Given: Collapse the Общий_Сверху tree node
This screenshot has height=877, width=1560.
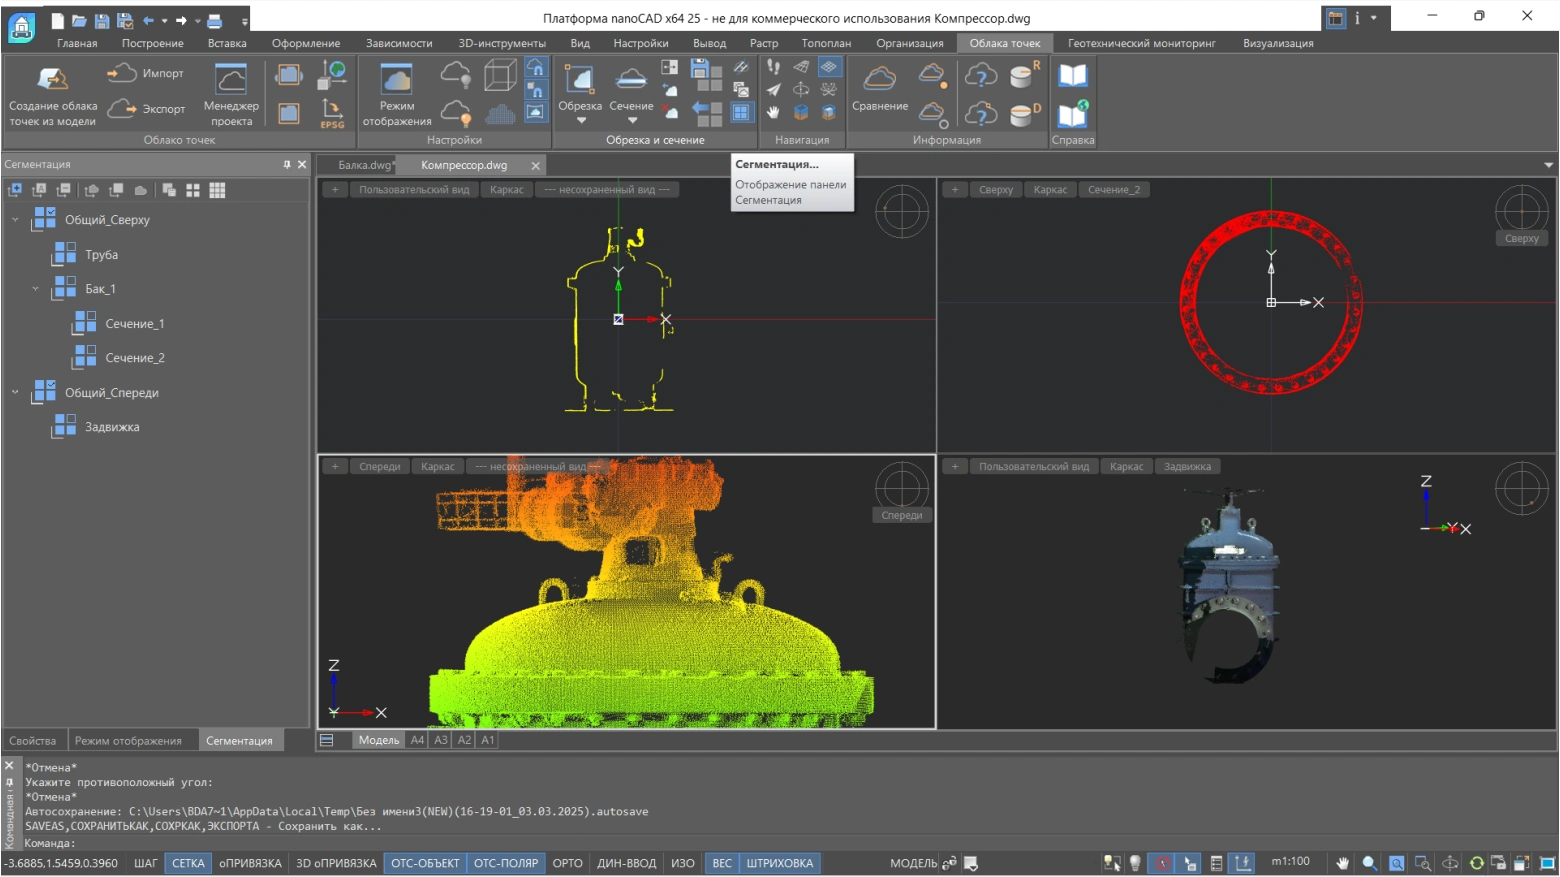Looking at the screenshot, I should pos(15,220).
